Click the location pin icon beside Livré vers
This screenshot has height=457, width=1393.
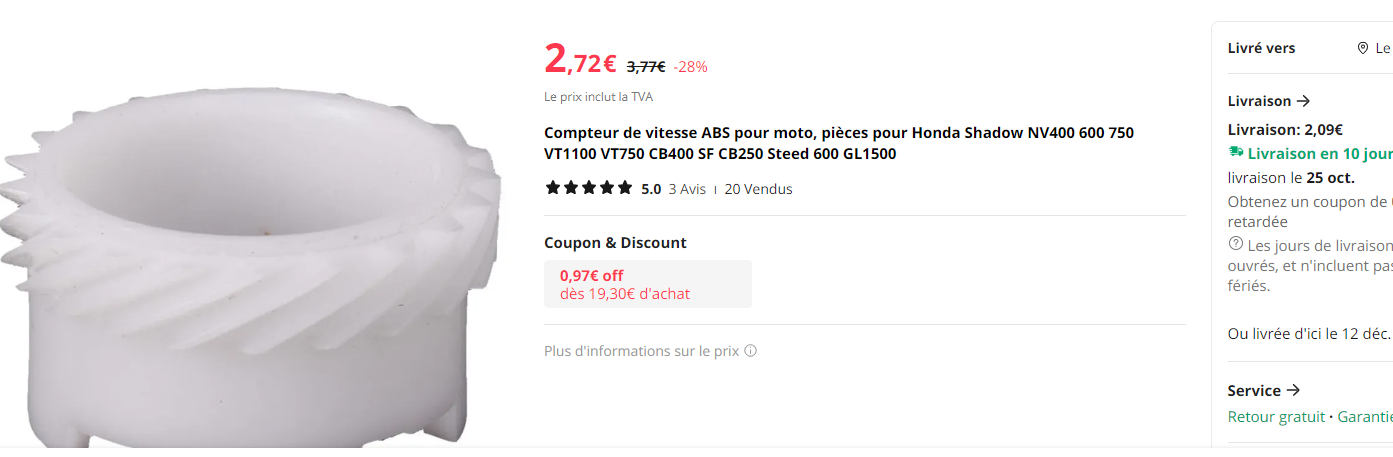(x=1362, y=48)
